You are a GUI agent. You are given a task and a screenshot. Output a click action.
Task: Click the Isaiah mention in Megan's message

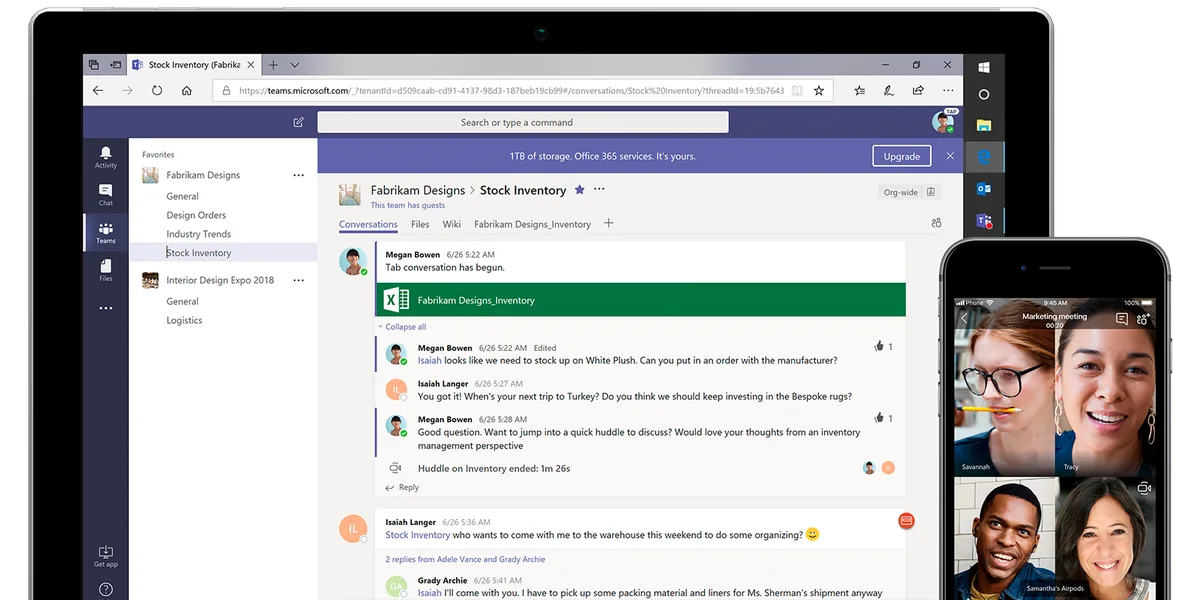coord(429,360)
